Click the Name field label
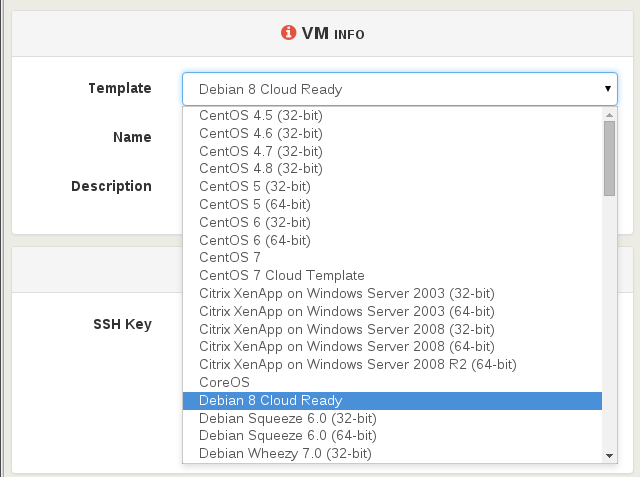This screenshot has width=640, height=477. point(132,137)
